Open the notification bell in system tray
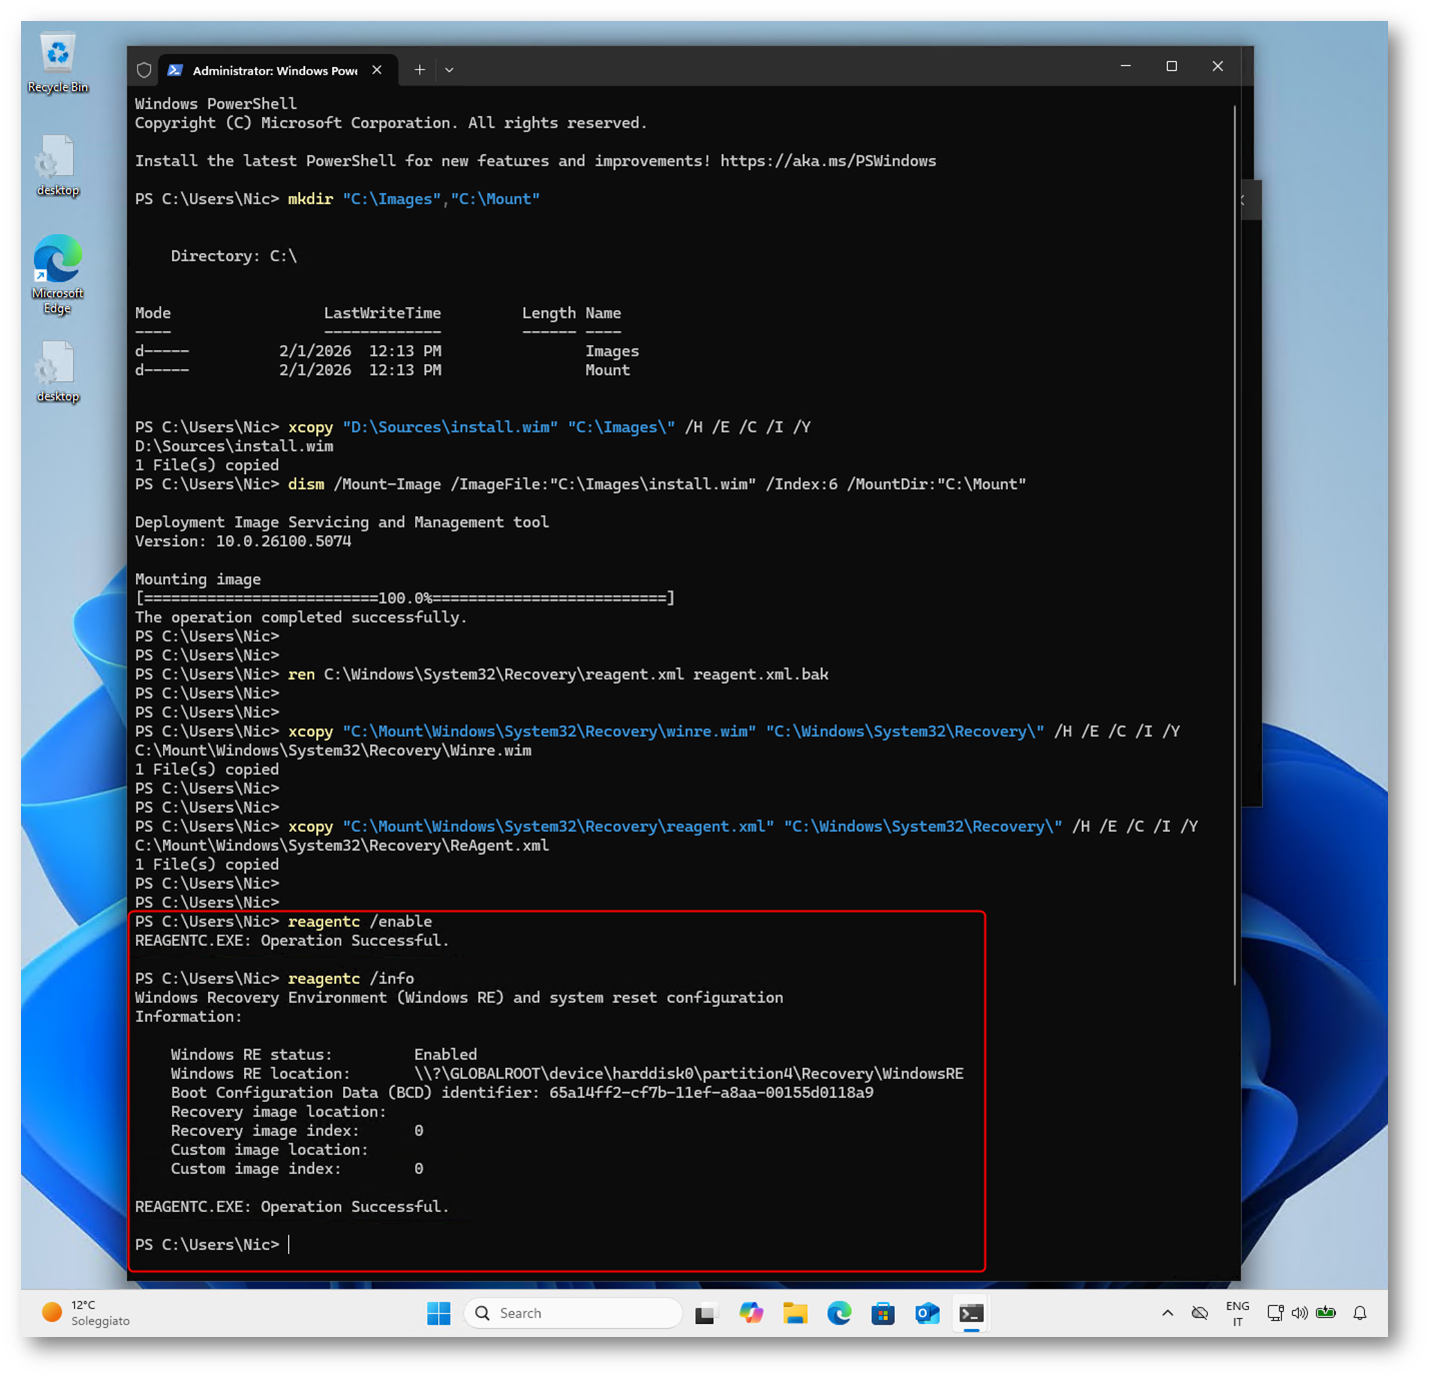Screen dimensions: 1430x1379 point(1359,1313)
